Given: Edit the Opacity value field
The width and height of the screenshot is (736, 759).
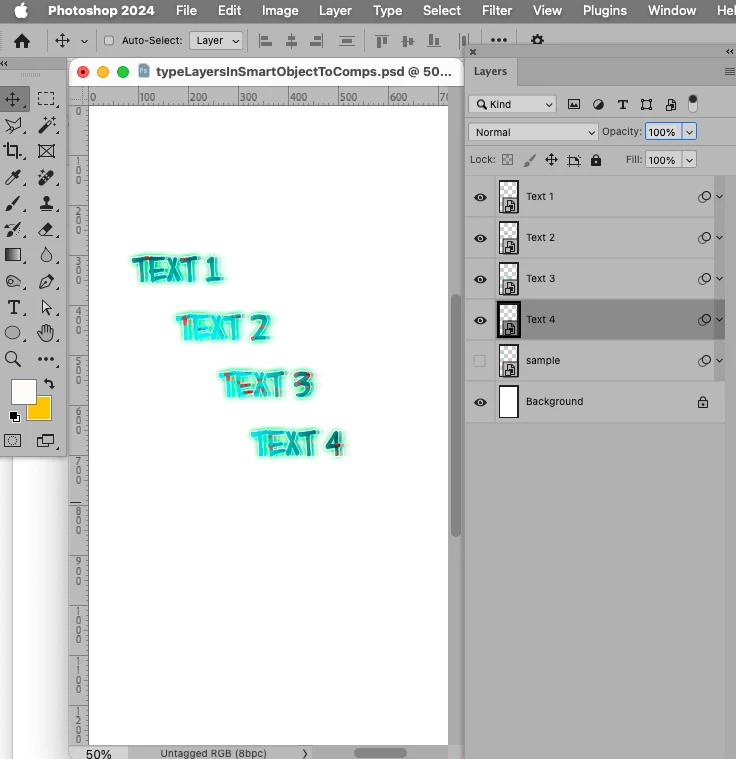Looking at the screenshot, I should [x=663, y=132].
